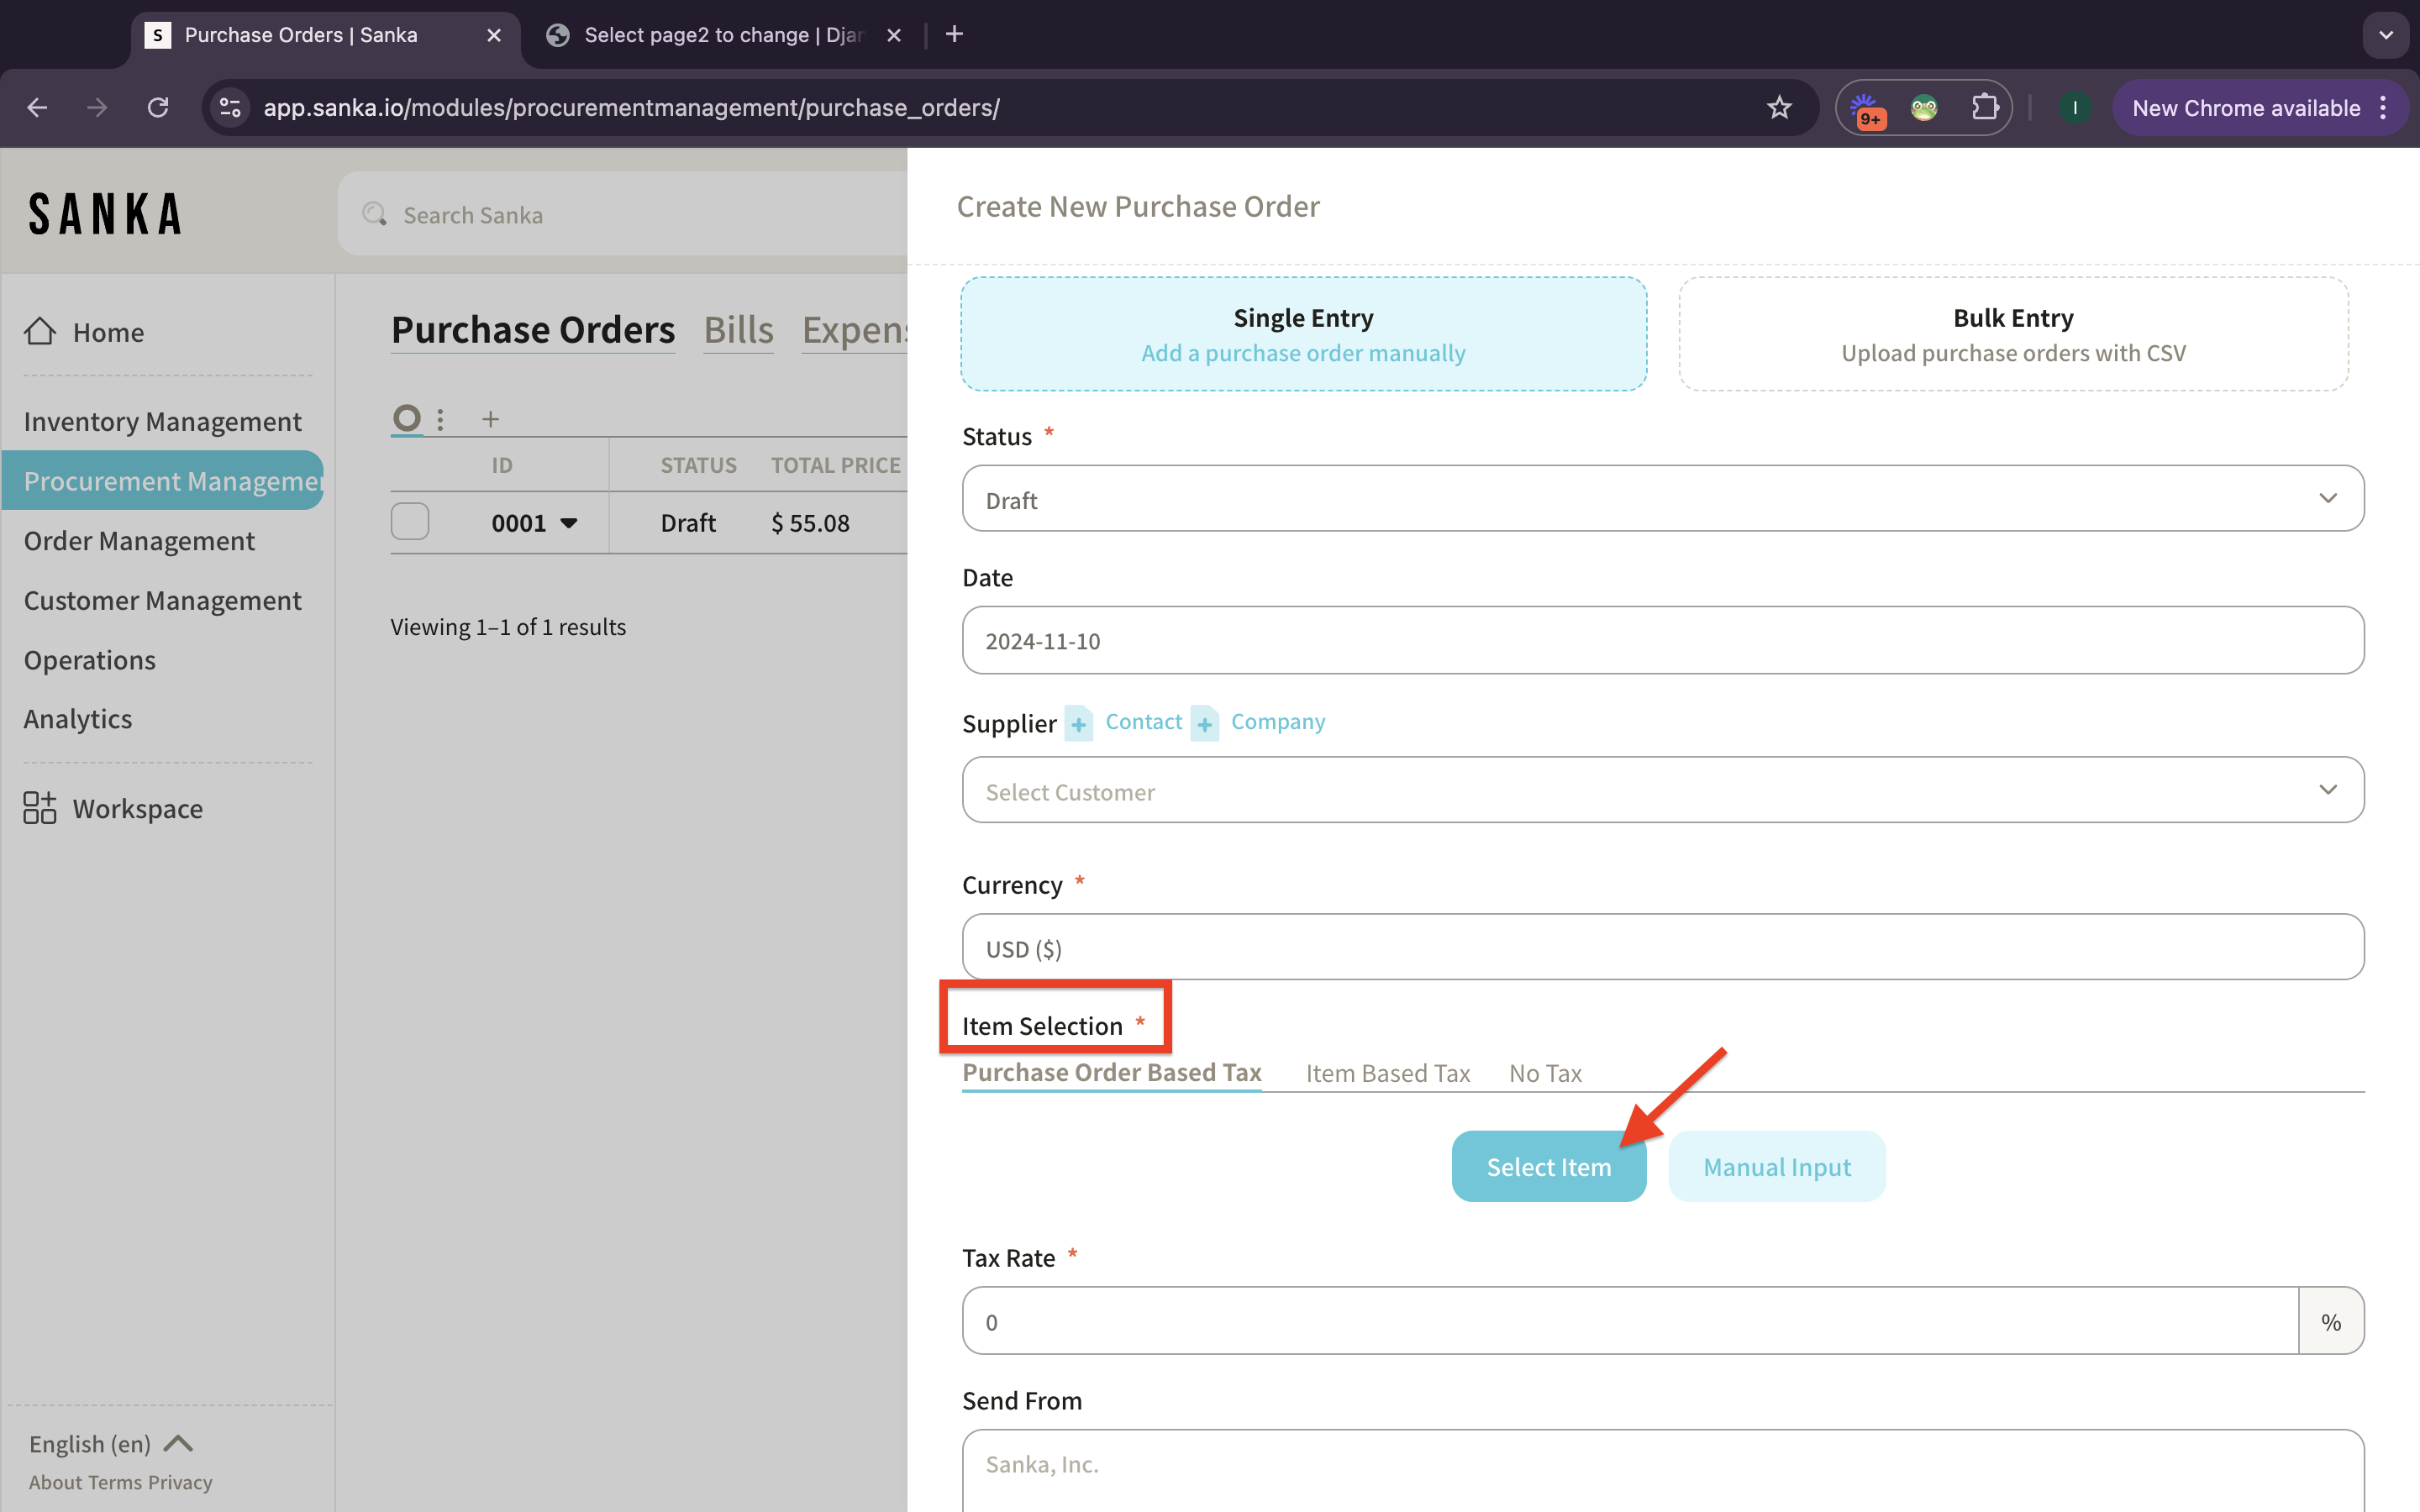Open the Chrome extensions puzzle icon

pos(1984,108)
